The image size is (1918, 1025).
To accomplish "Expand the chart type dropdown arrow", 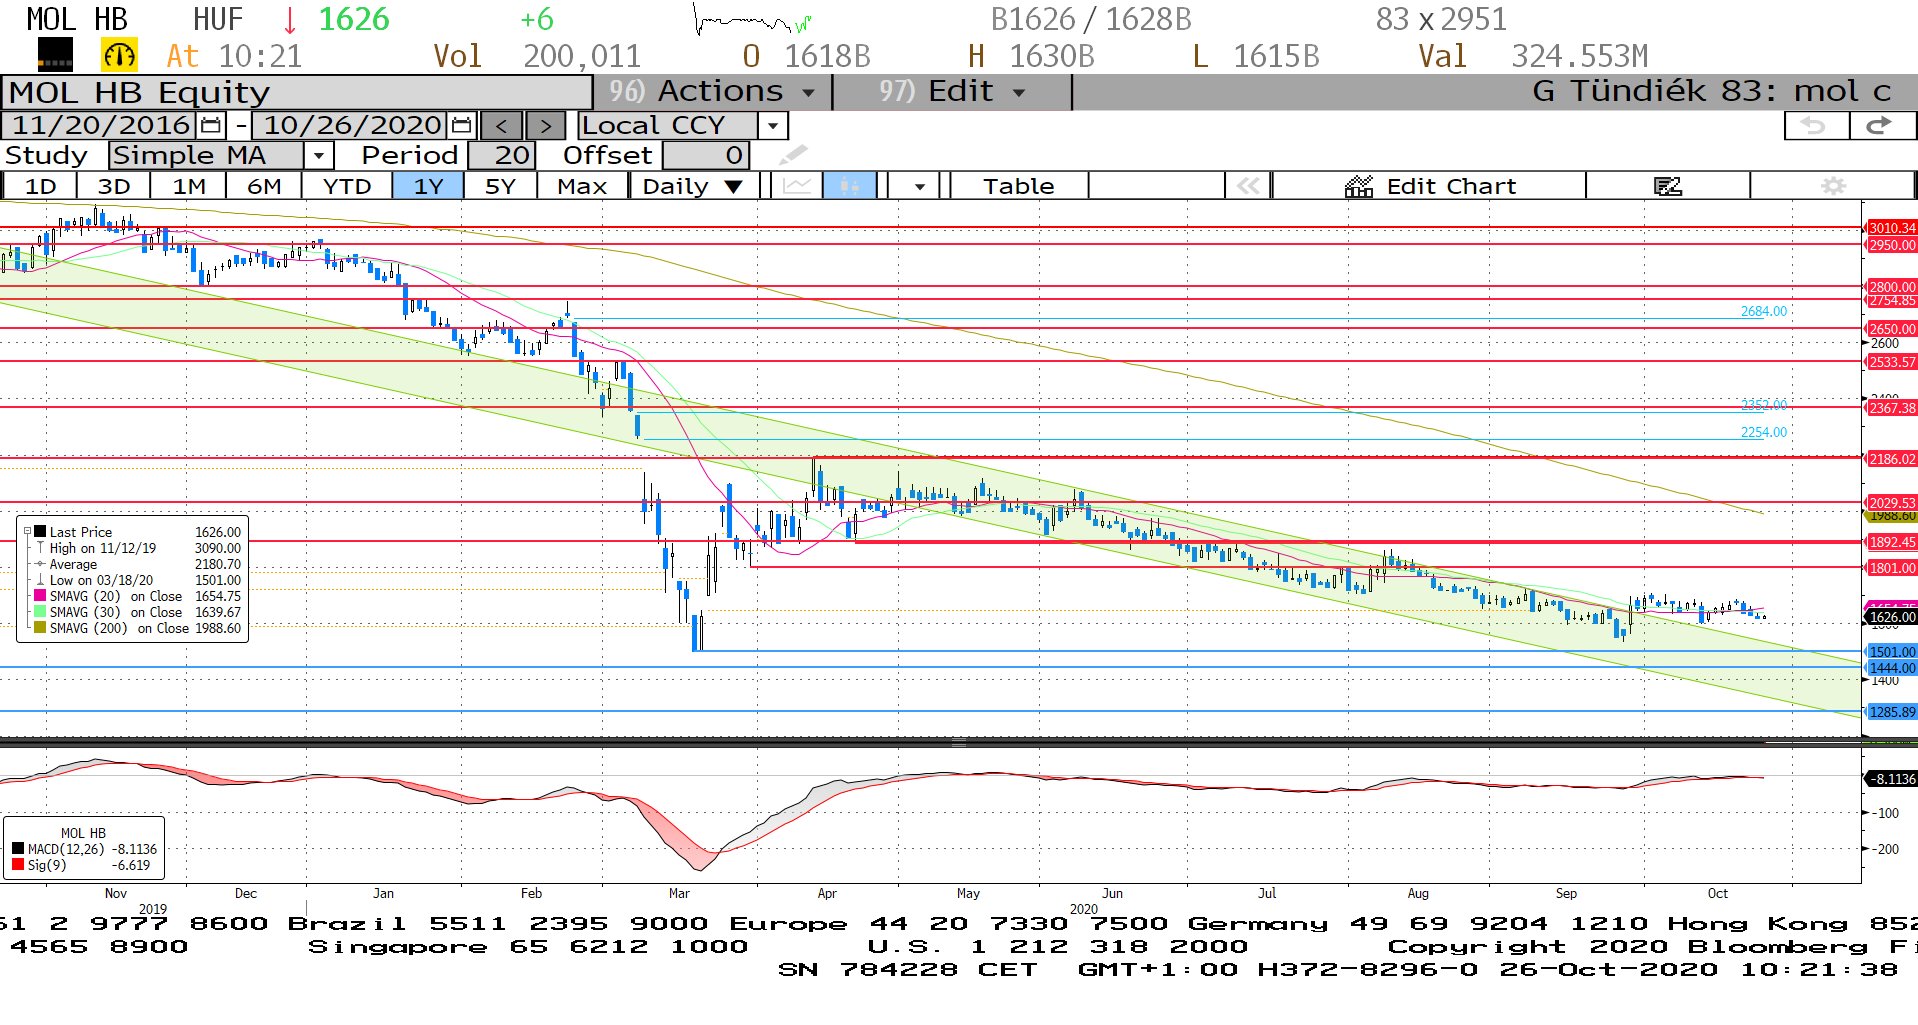I will point(919,186).
